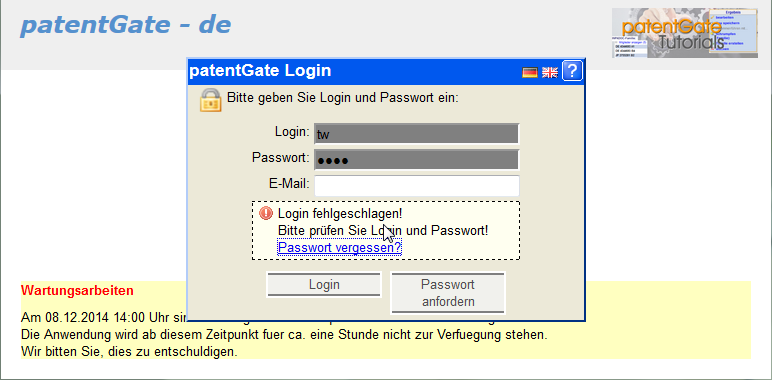Switch language with the German flag icon
This screenshot has width=772, height=380.
[x=530, y=73]
